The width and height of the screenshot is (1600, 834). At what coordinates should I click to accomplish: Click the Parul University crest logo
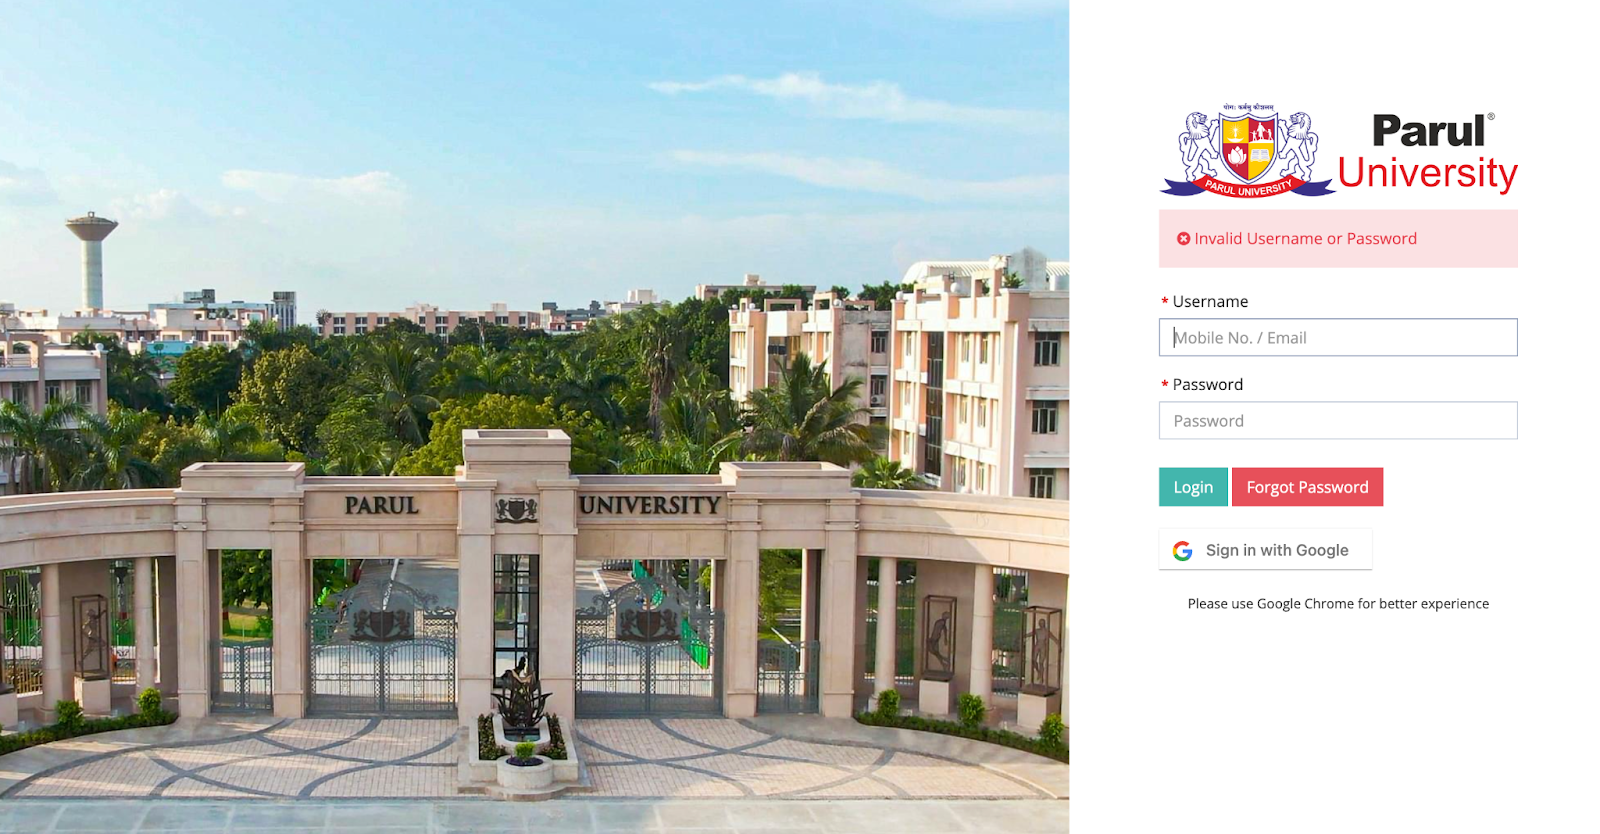tap(1247, 150)
